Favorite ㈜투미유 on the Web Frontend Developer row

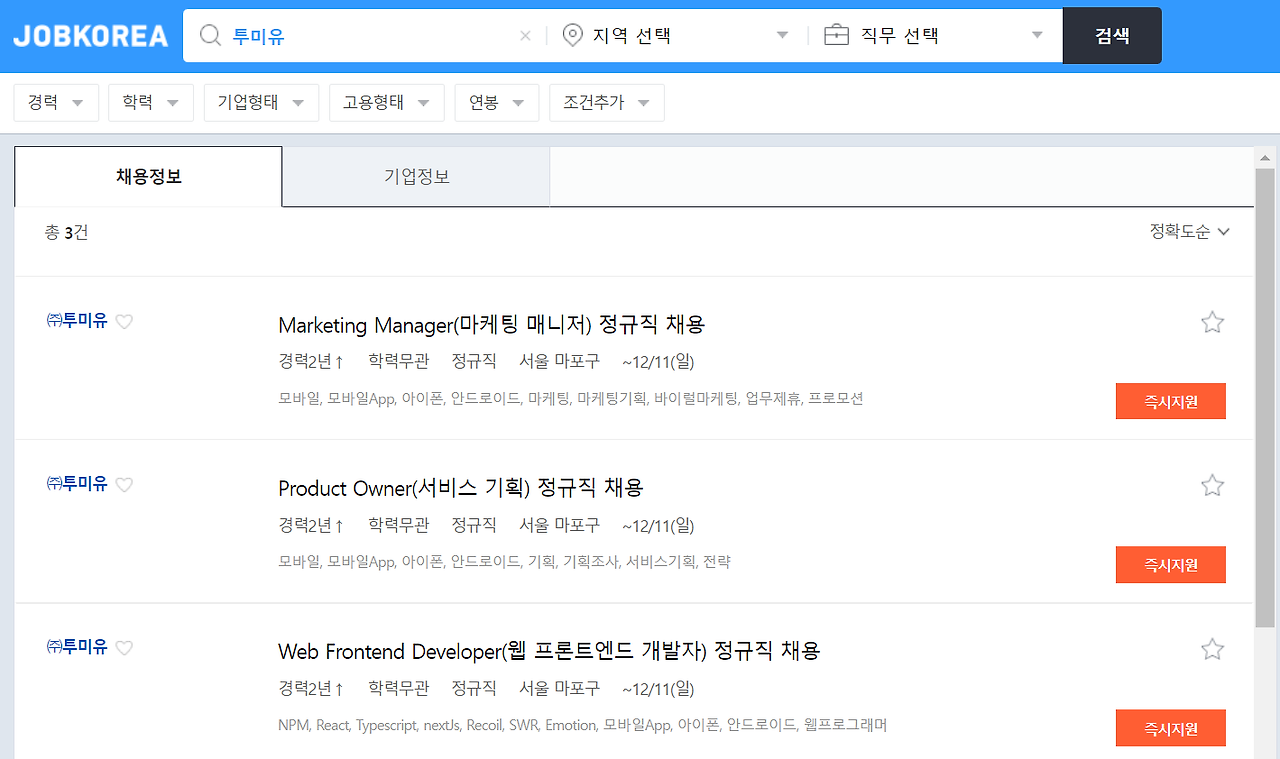coord(124,647)
